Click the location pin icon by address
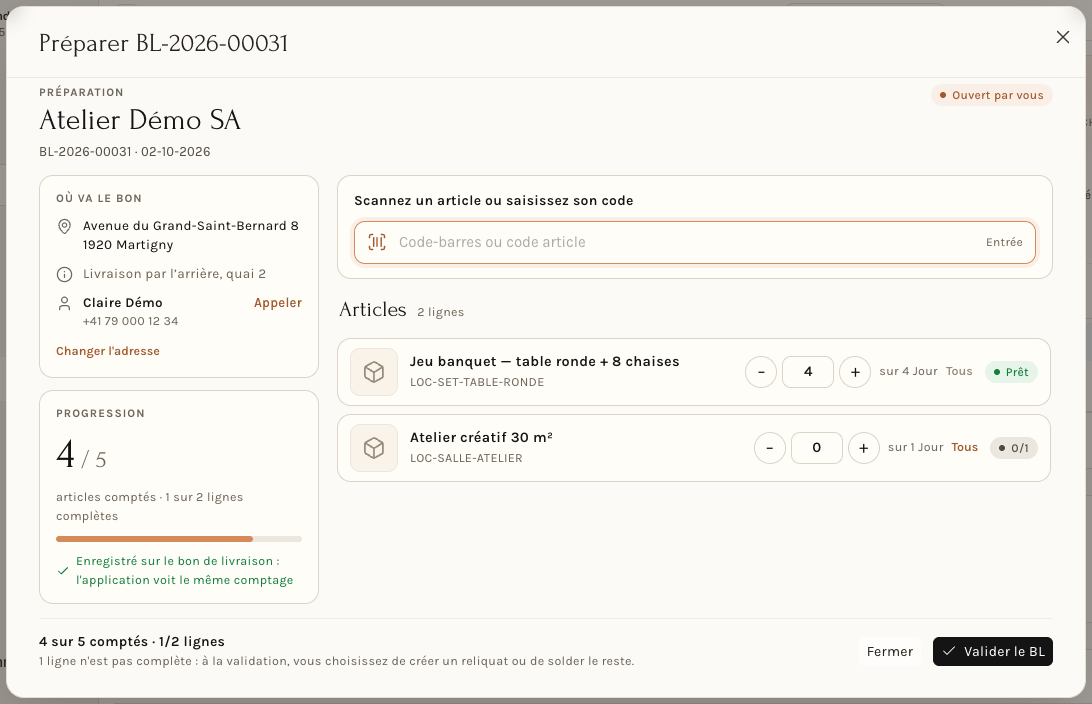This screenshot has height=704, width=1092. [x=64, y=226]
